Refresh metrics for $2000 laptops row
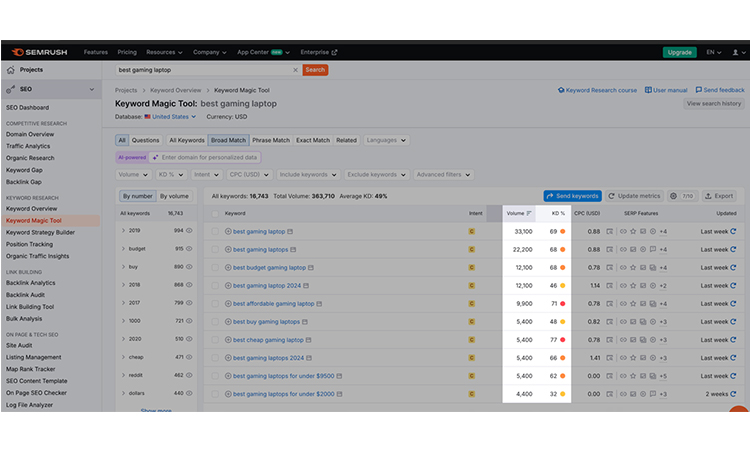This screenshot has height=450, width=750. pos(733,394)
